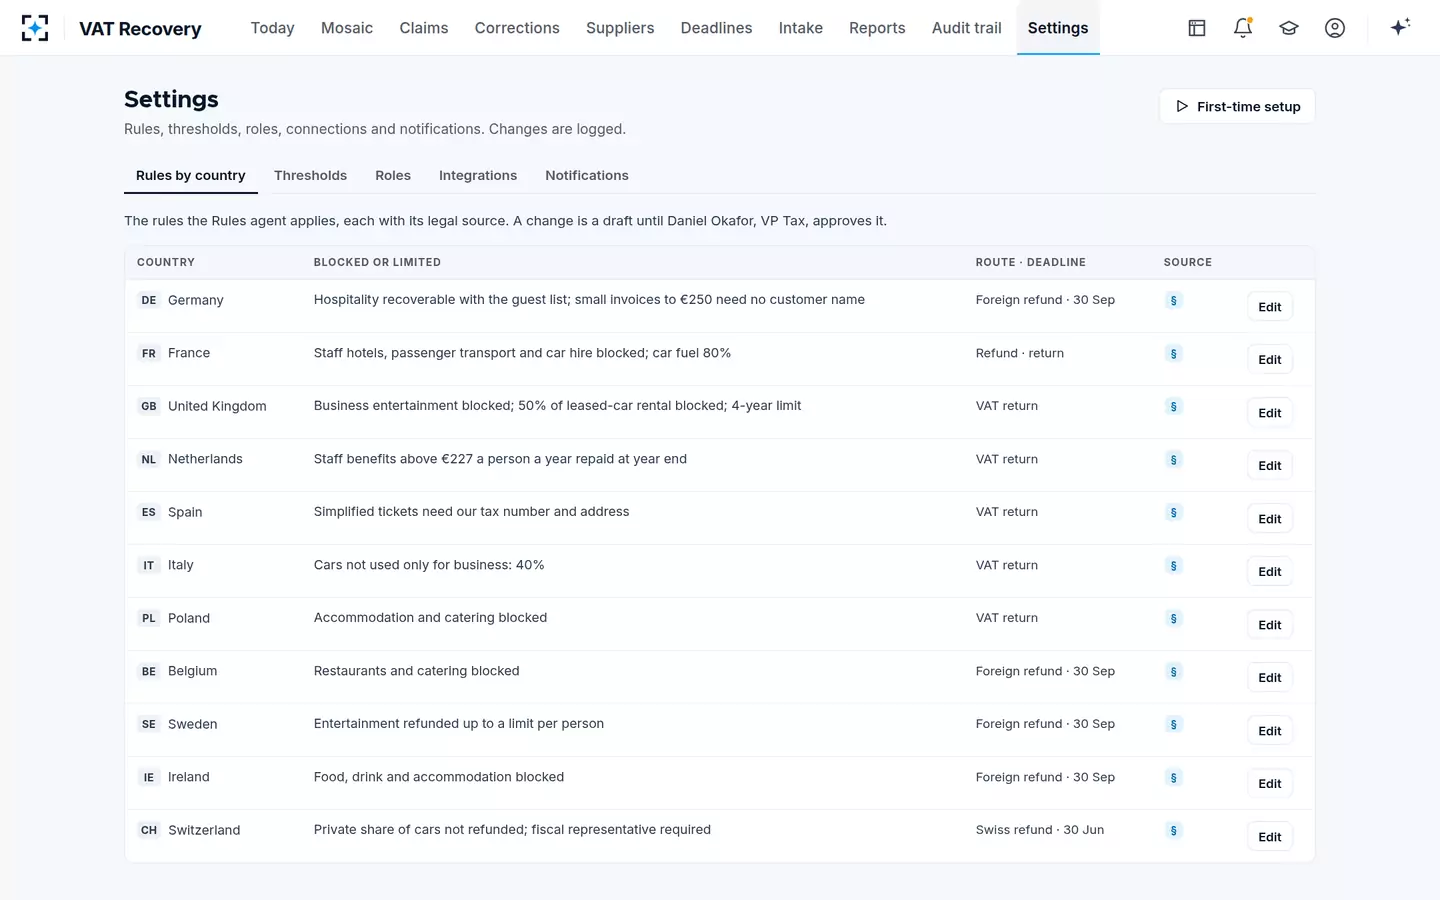Viewport: 1440px width, 900px height.
Task: Open the legal source icon for Ireland
Action: click(1174, 777)
